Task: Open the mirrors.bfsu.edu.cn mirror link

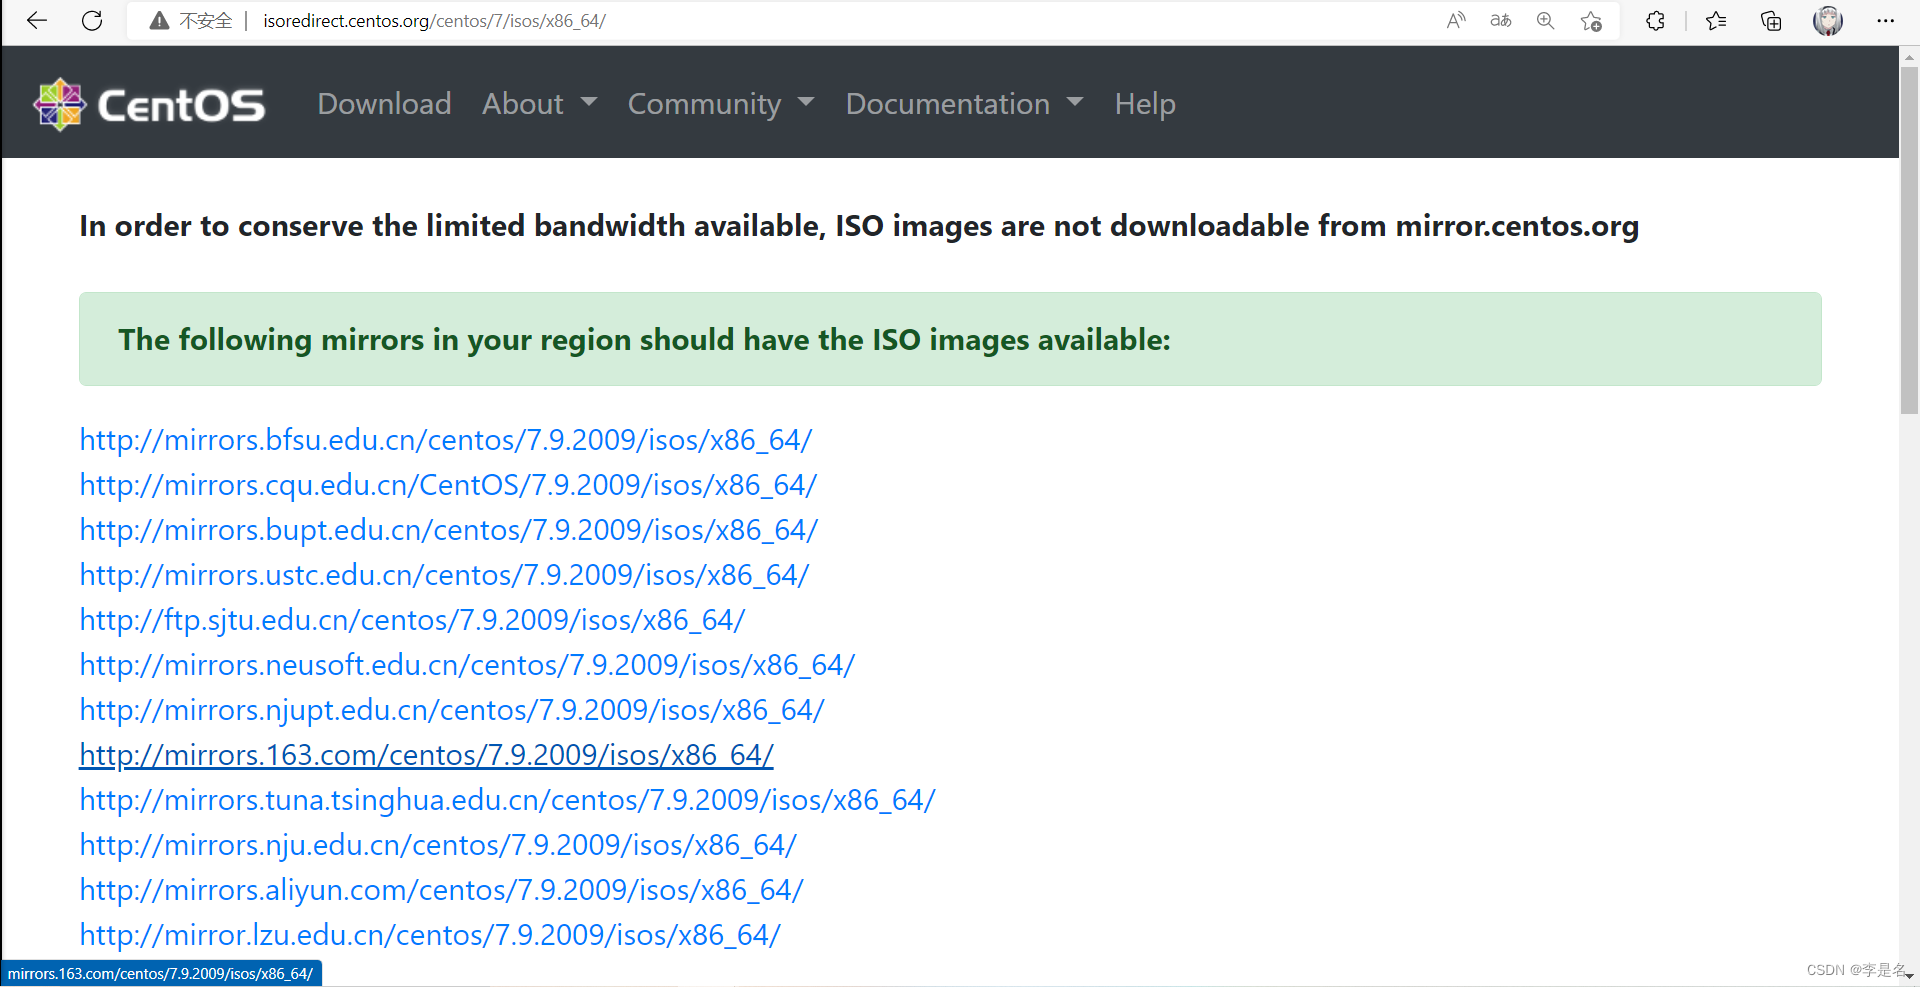Action: [x=446, y=440]
